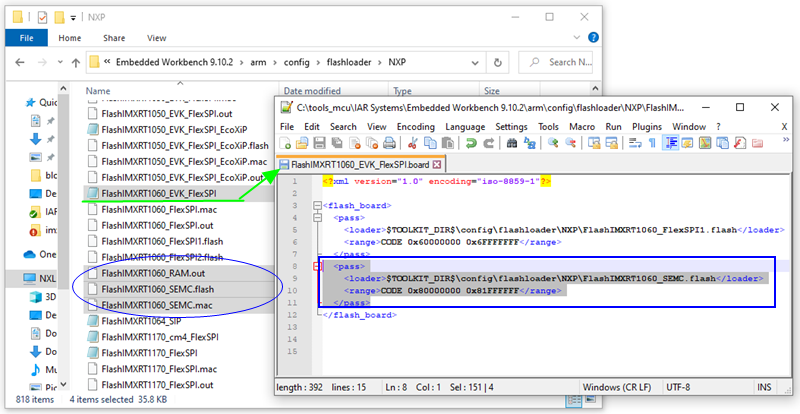
Task: Open the Encoding menu in Notepad++
Action: pos(416,127)
